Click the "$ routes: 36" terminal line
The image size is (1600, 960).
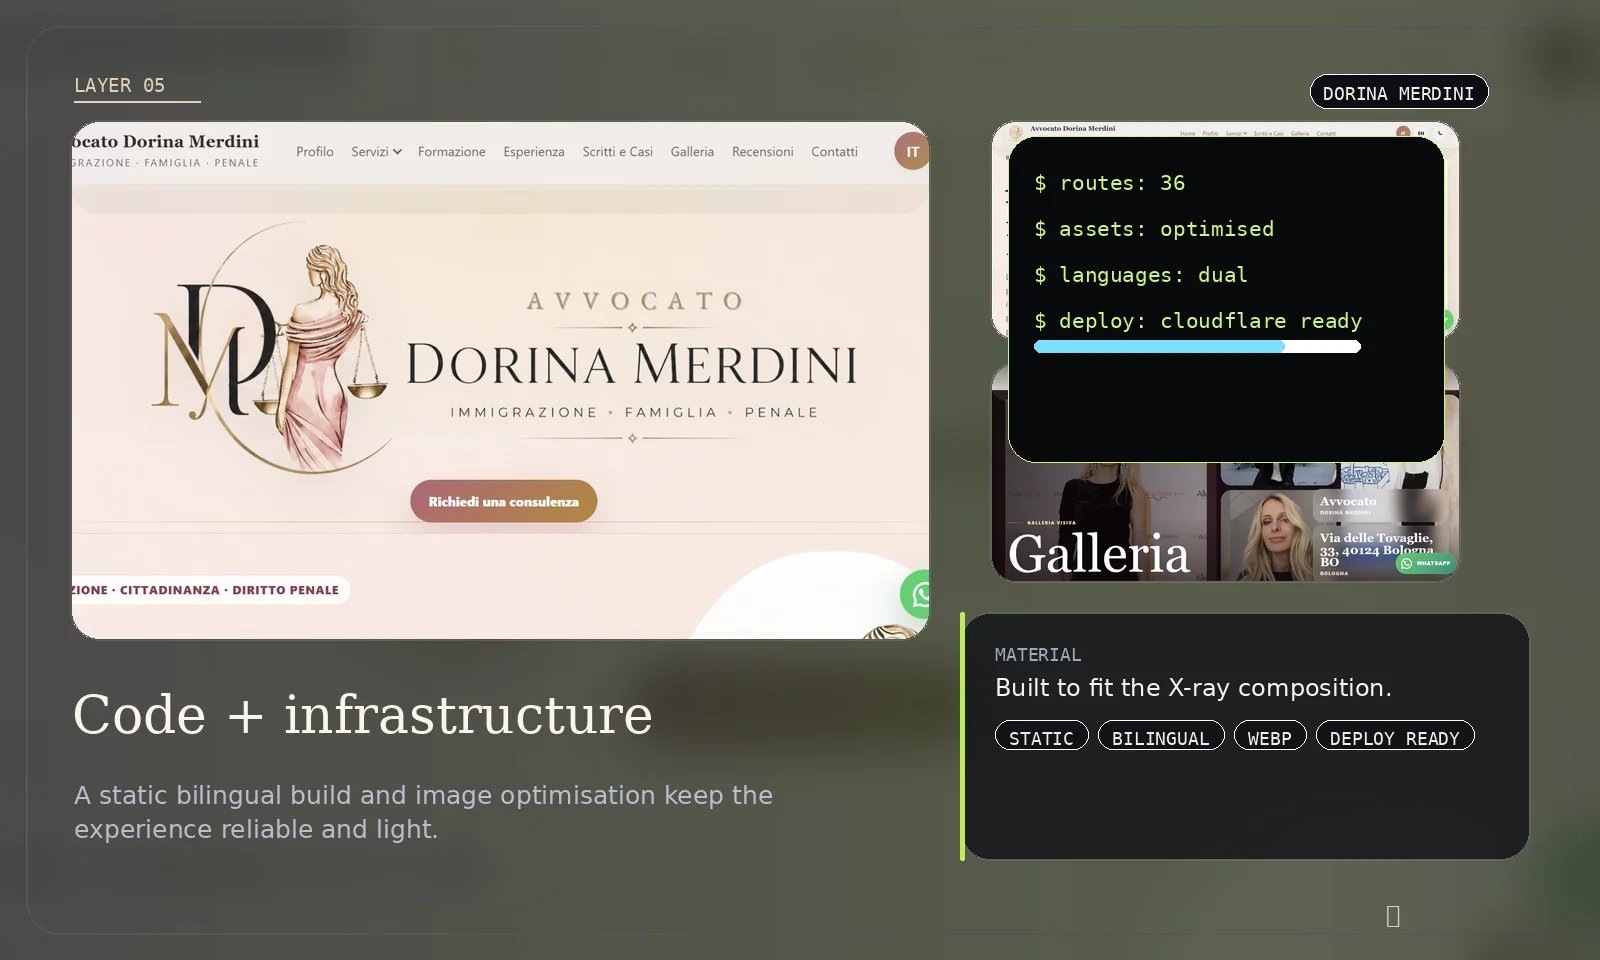1110,183
